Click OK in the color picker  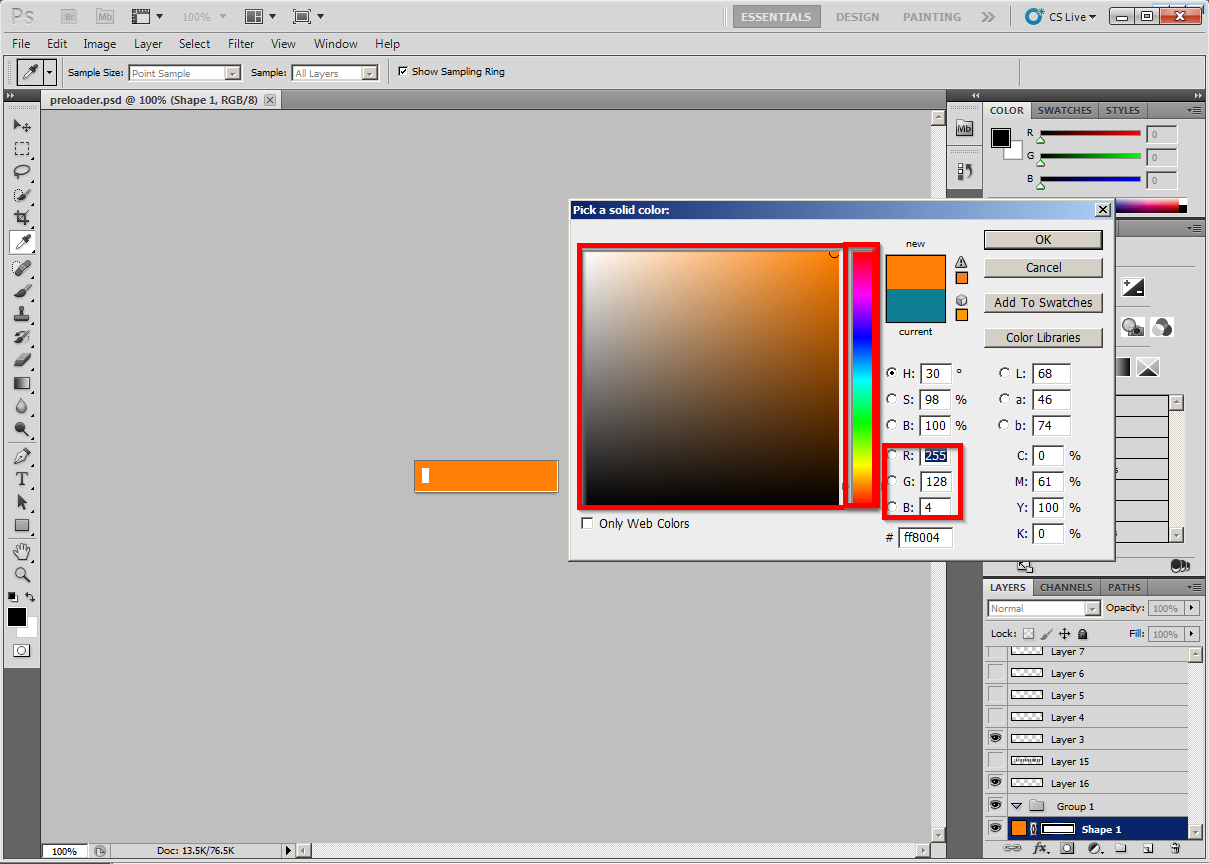[1043, 239]
